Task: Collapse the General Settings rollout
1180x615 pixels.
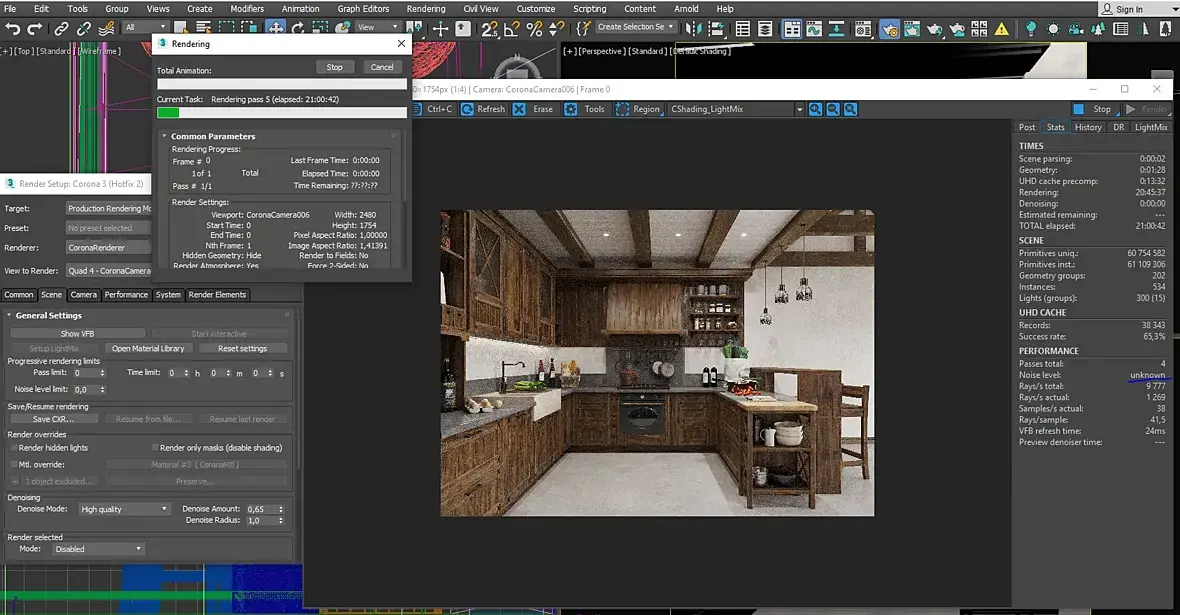Action: 48,316
